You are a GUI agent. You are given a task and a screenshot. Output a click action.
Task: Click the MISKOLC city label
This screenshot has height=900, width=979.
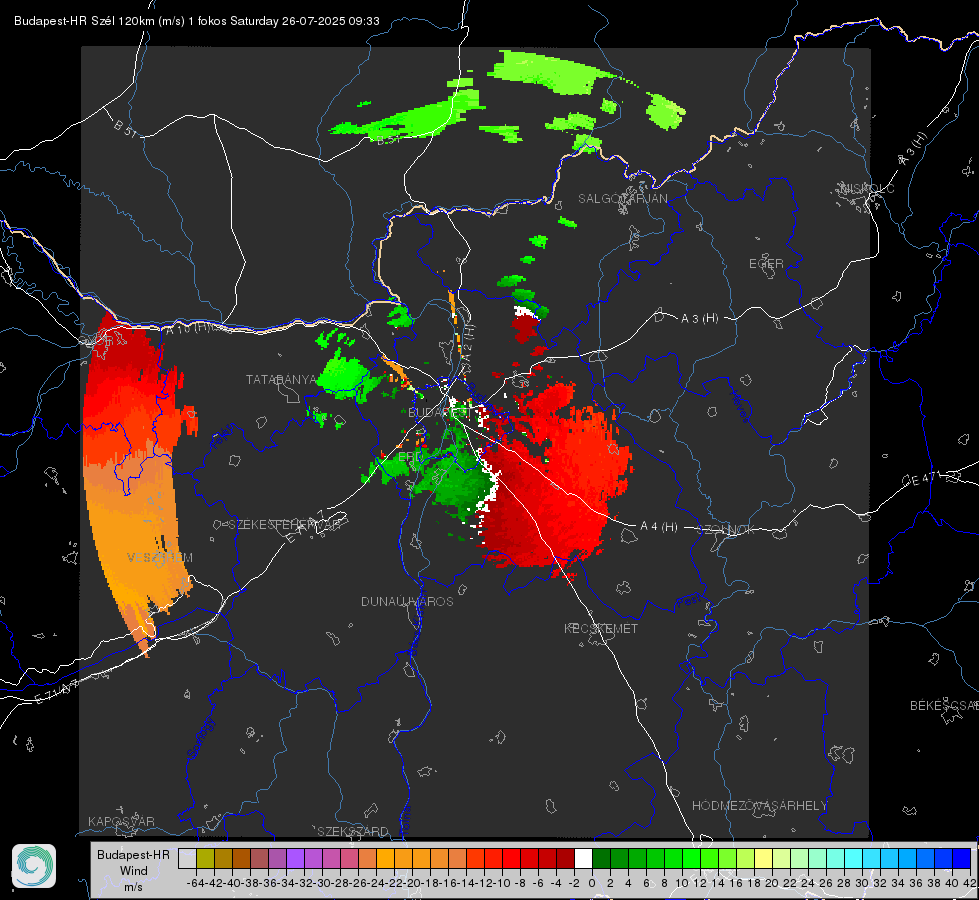[867, 188]
